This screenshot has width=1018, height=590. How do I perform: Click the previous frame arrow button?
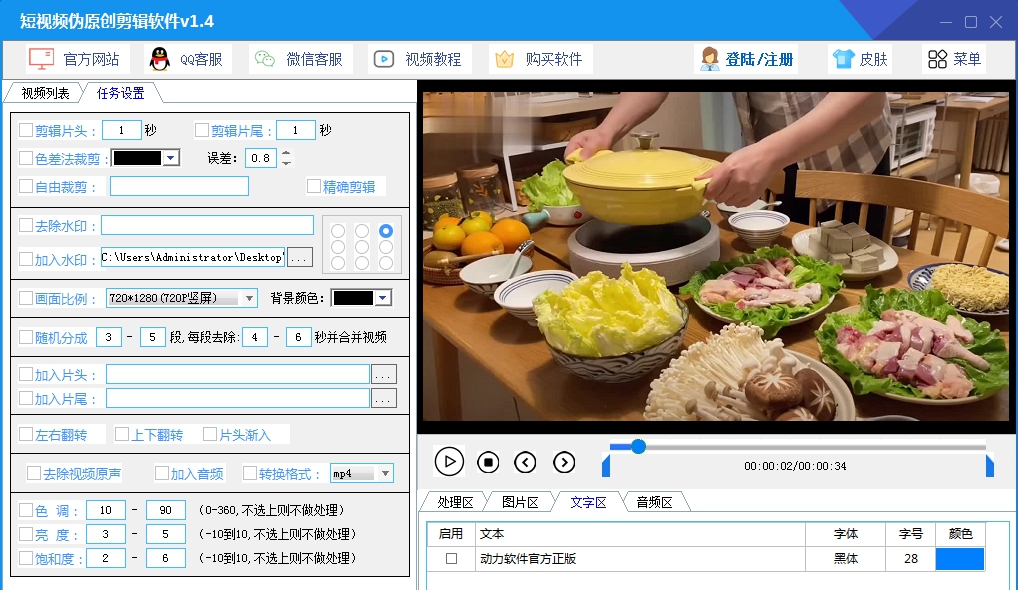point(525,461)
